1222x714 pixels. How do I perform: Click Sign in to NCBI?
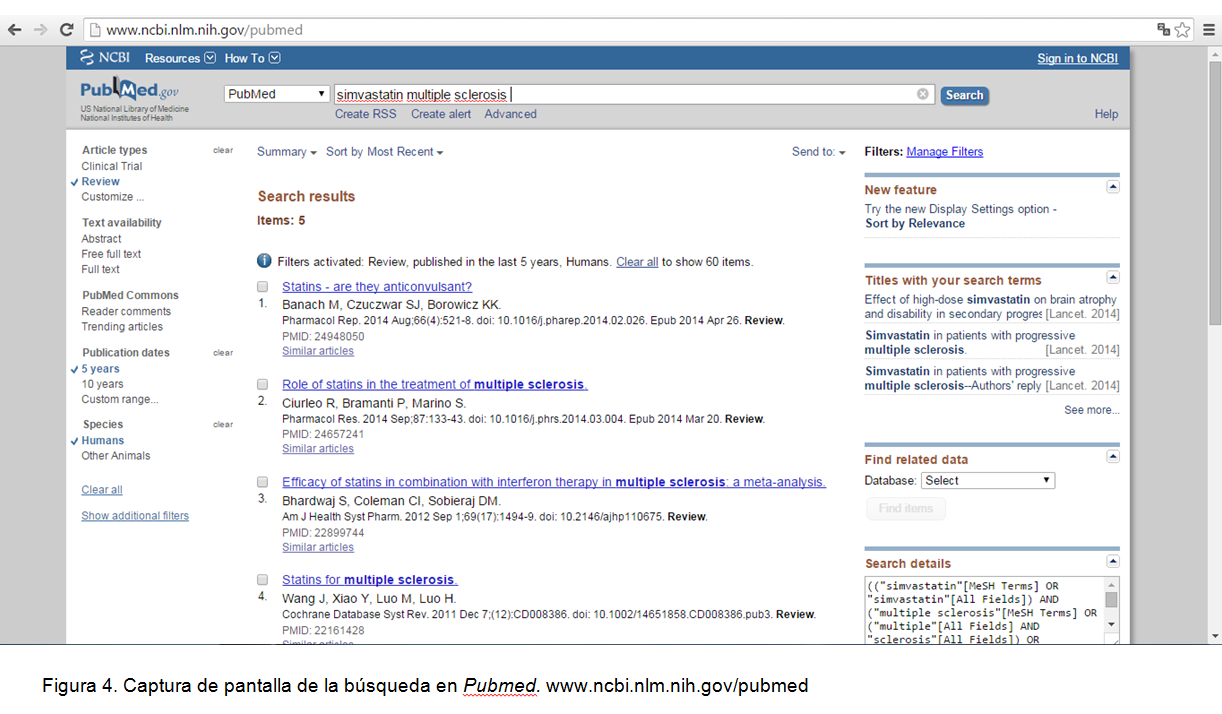click(x=1077, y=58)
